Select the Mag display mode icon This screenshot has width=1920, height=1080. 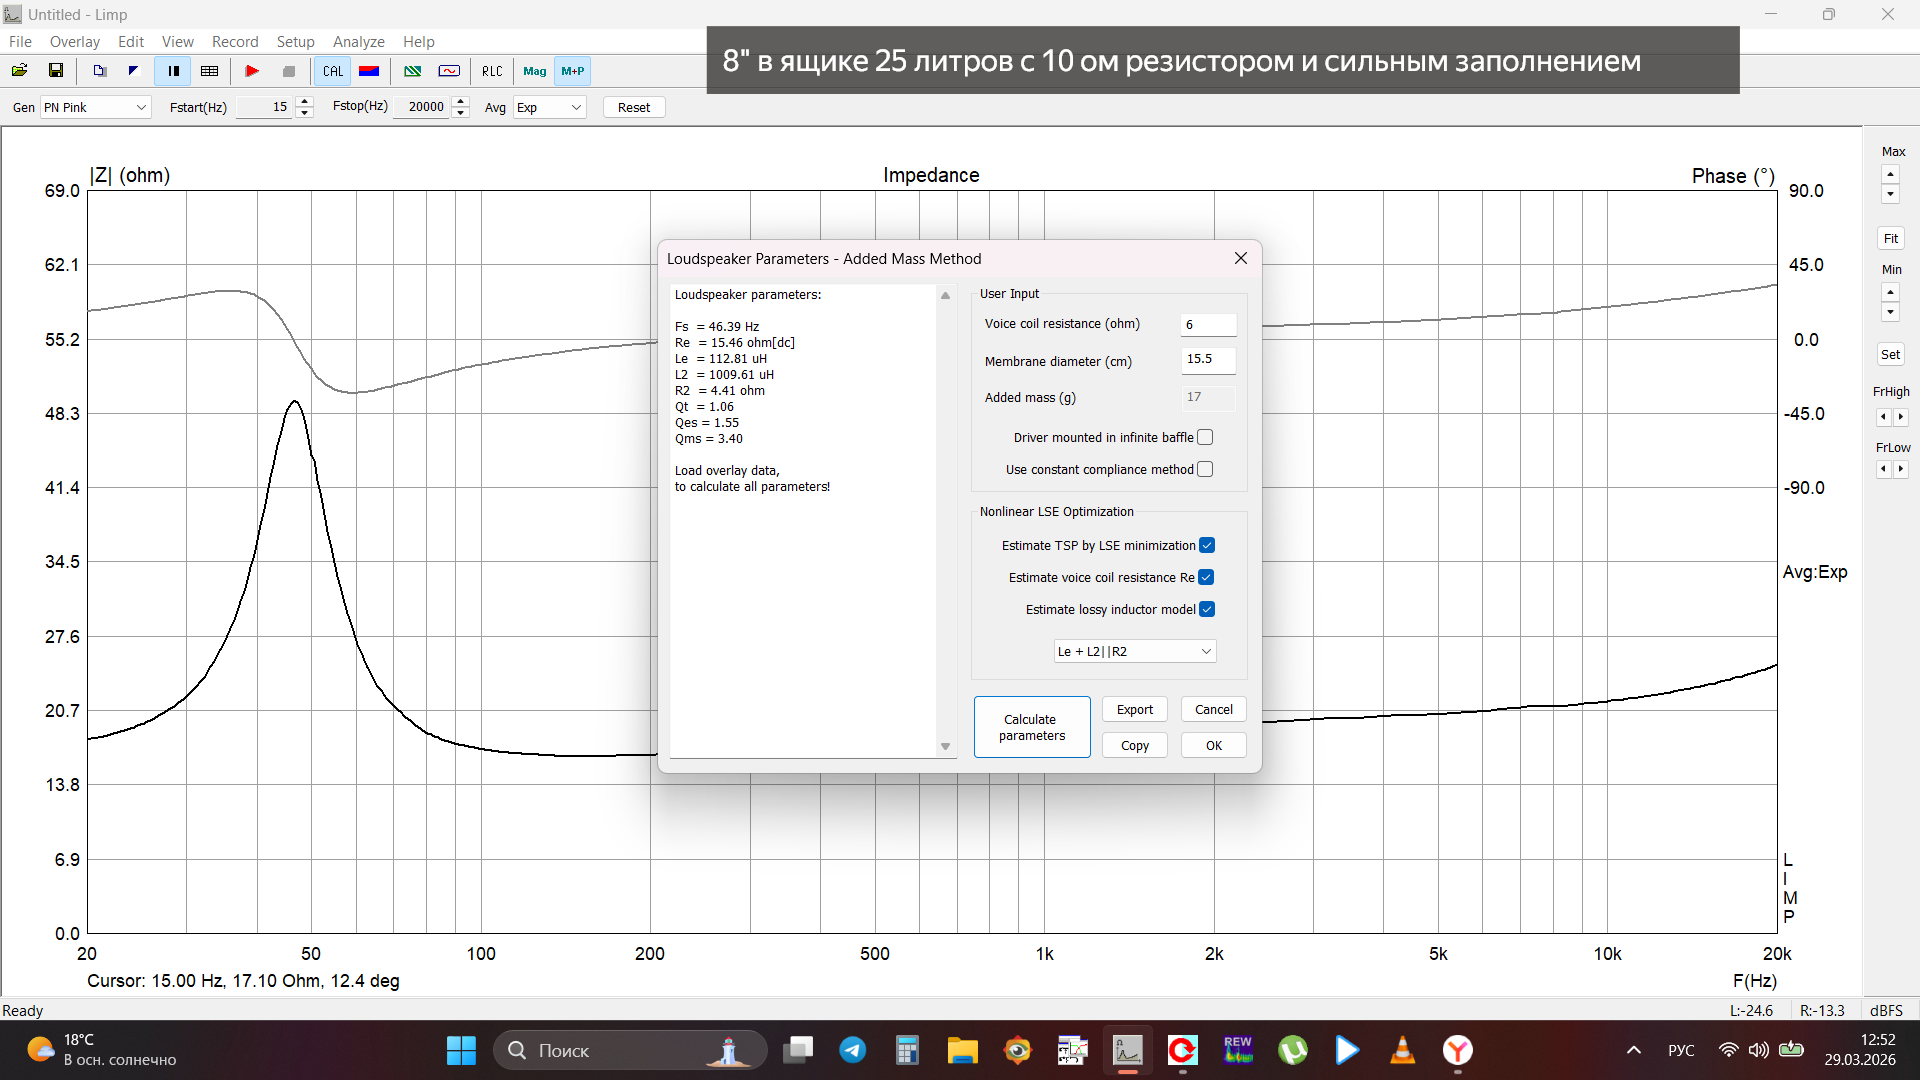(535, 71)
